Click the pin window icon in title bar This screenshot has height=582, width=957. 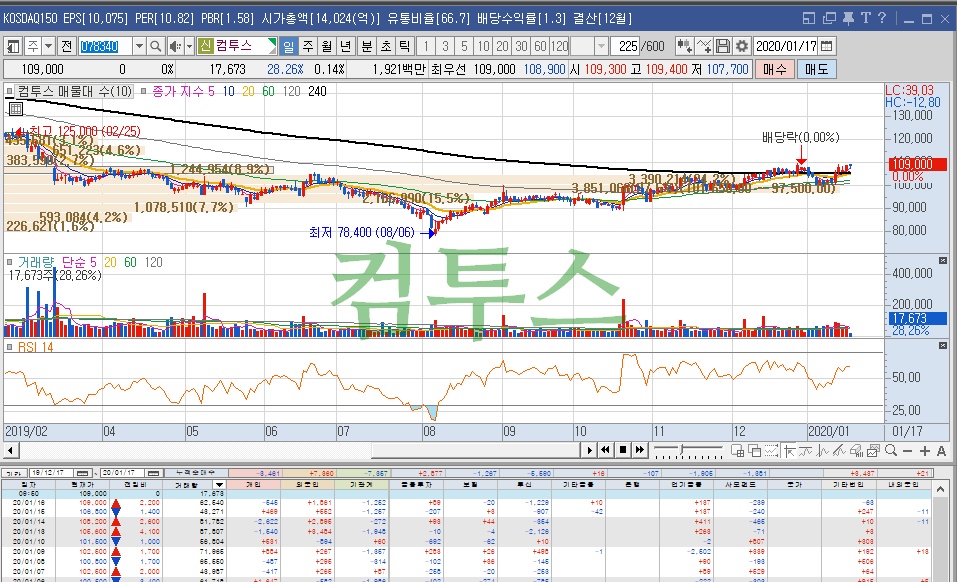(848, 18)
